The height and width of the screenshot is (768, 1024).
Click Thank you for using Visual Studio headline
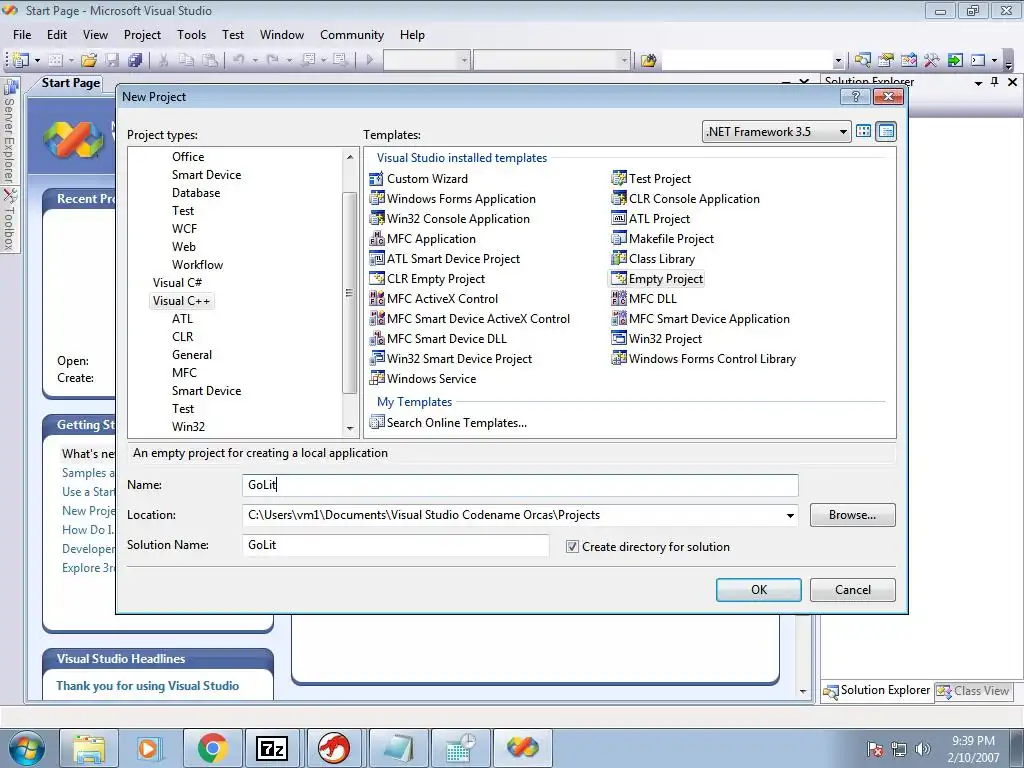point(148,686)
